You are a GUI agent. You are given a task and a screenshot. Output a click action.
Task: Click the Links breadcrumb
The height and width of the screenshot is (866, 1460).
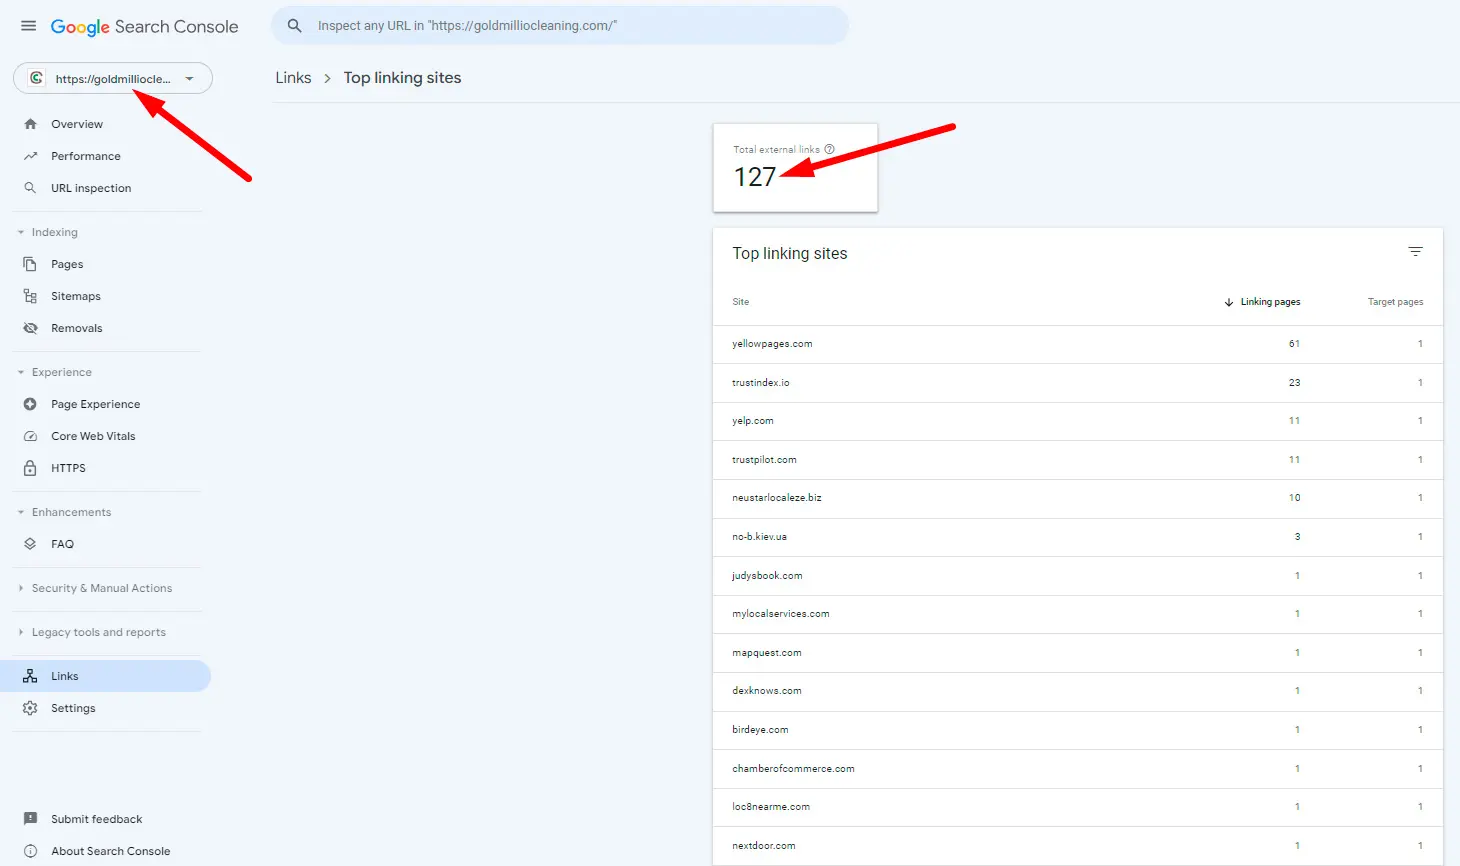[293, 78]
